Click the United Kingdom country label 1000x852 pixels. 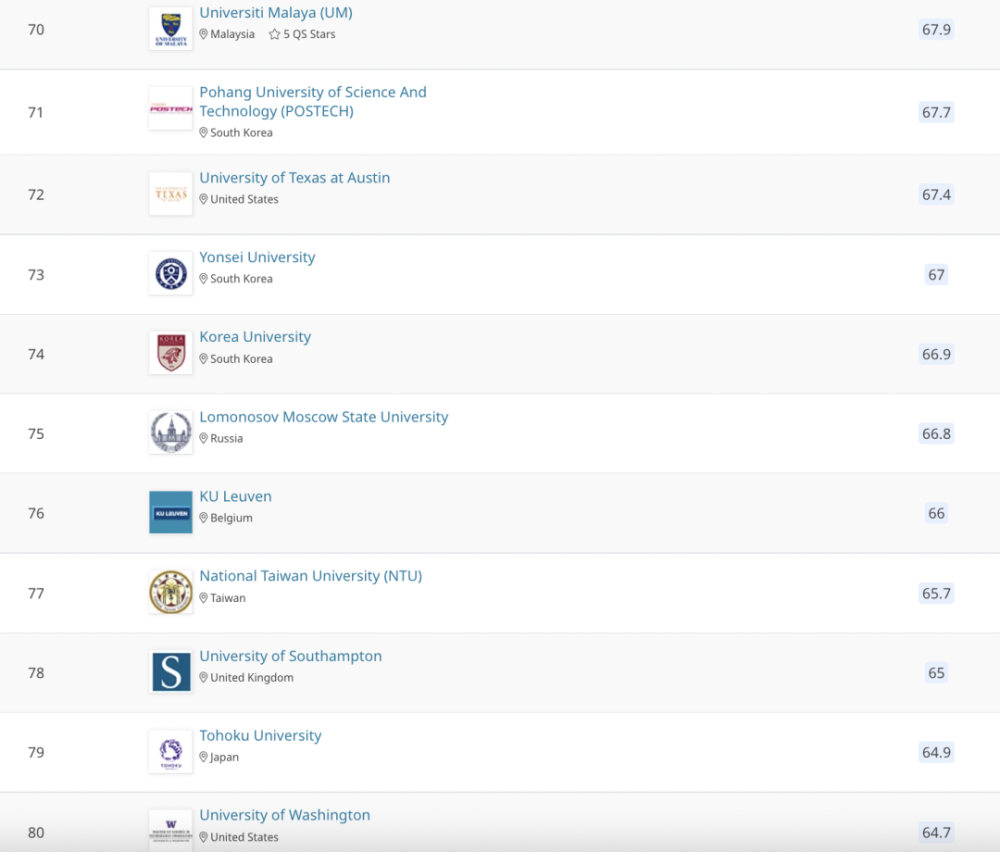pos(252,678)
